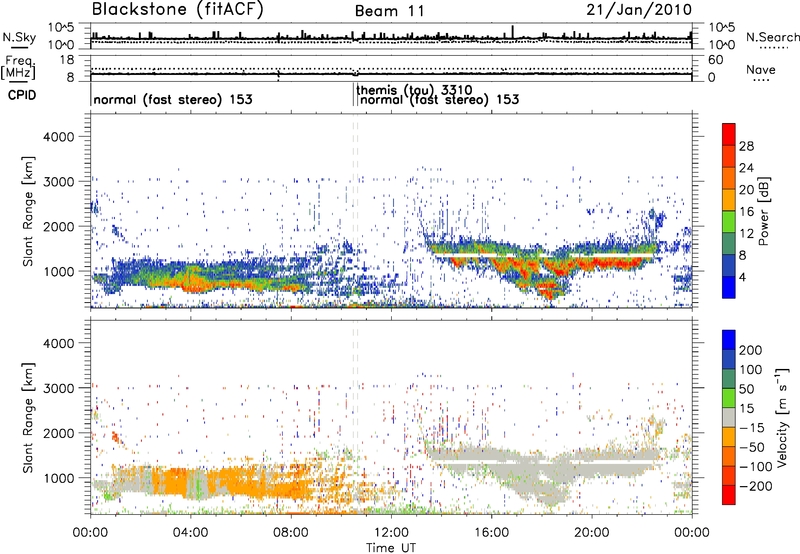
Task: Click the "4000" tick on the power panel
Action: pyautogui.click(x=59, y=137)
